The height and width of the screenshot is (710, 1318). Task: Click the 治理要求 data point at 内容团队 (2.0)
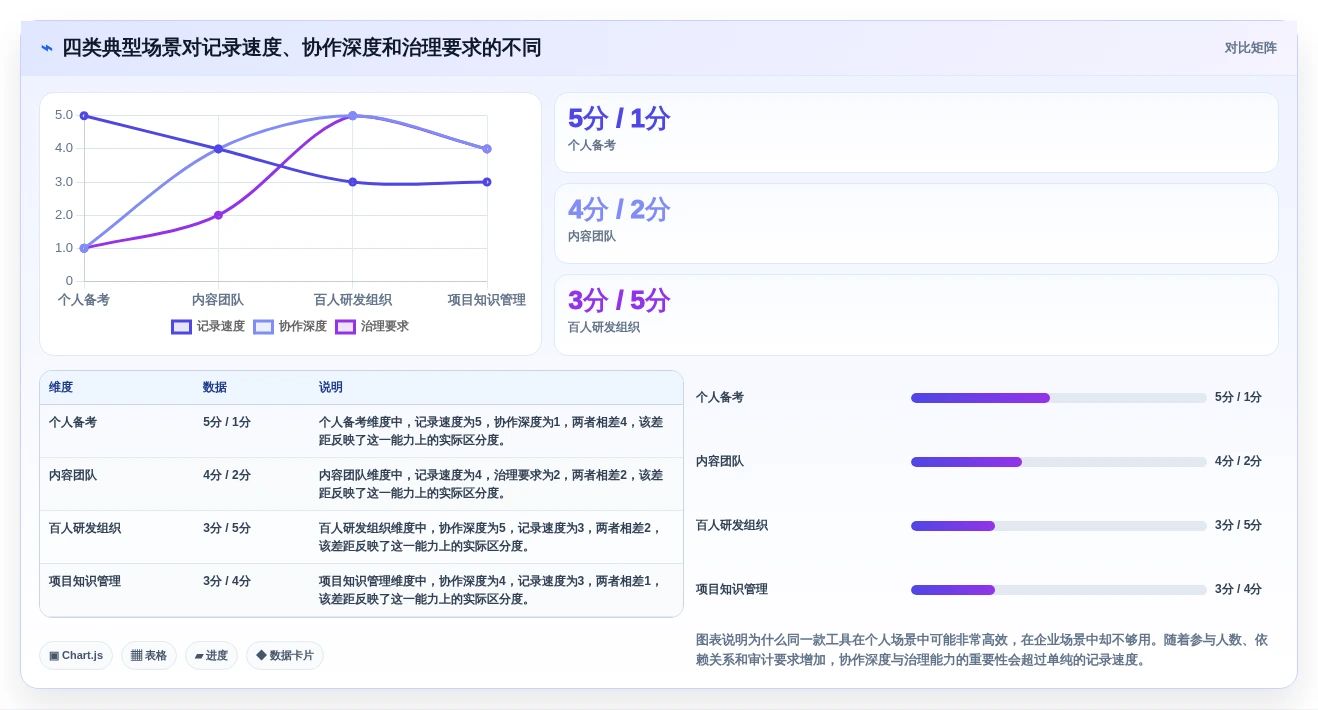pos(218,215)
